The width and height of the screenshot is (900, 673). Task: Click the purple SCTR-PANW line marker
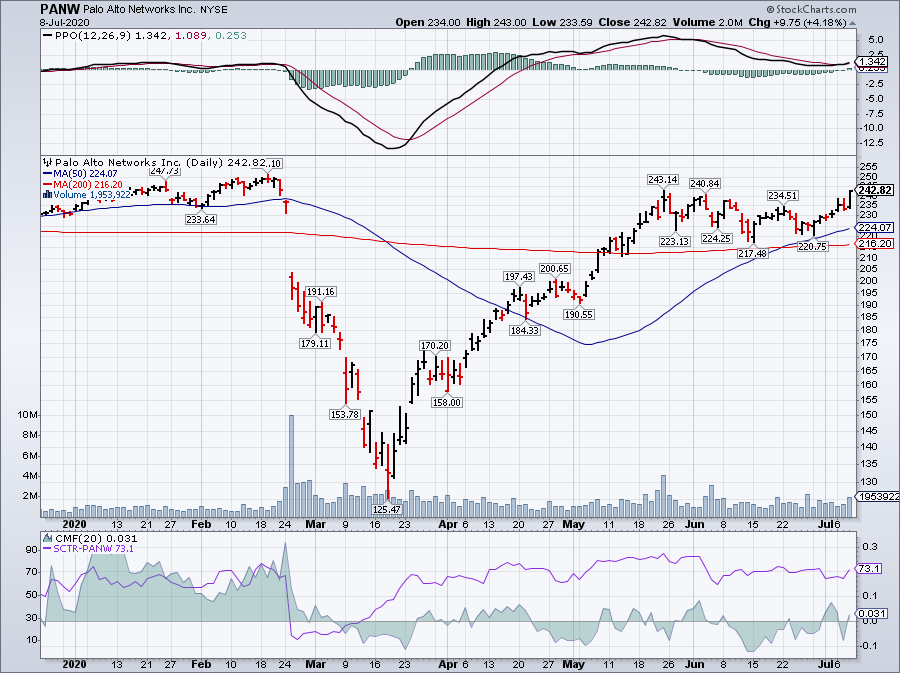pos(47,549)
